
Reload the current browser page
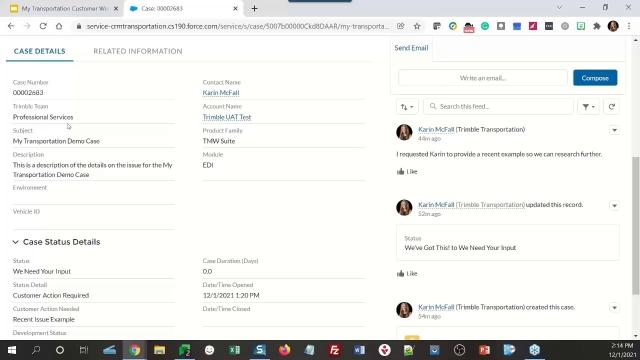(43, 26)
